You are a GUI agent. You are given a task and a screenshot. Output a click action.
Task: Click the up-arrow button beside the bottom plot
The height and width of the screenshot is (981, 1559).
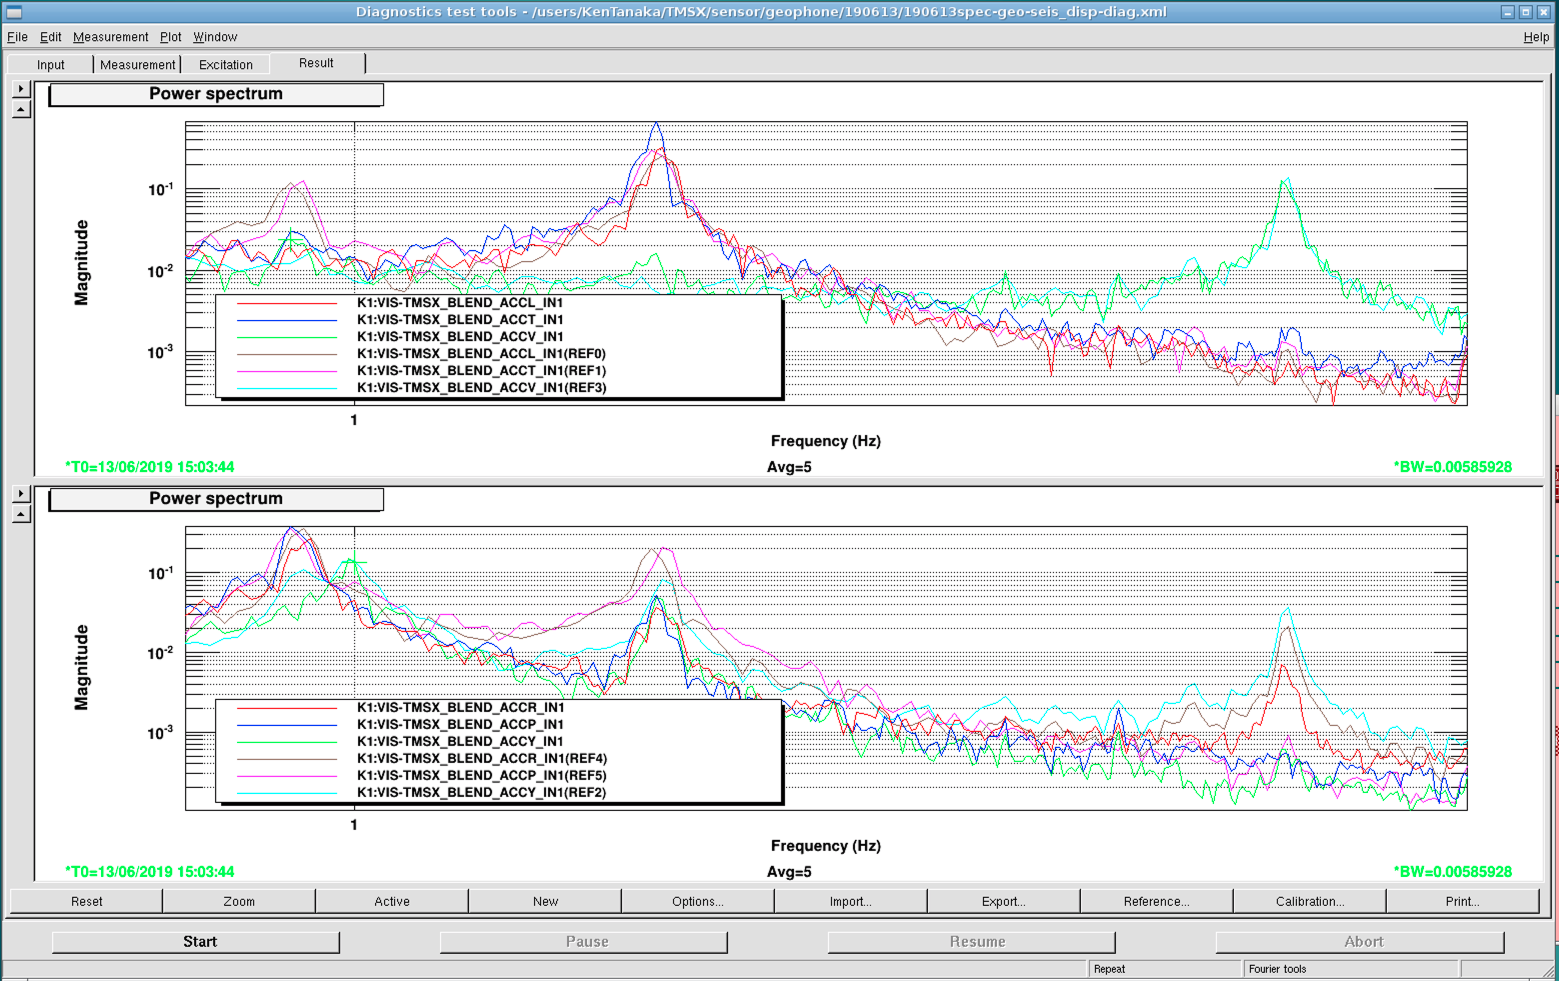pos(21,514)
